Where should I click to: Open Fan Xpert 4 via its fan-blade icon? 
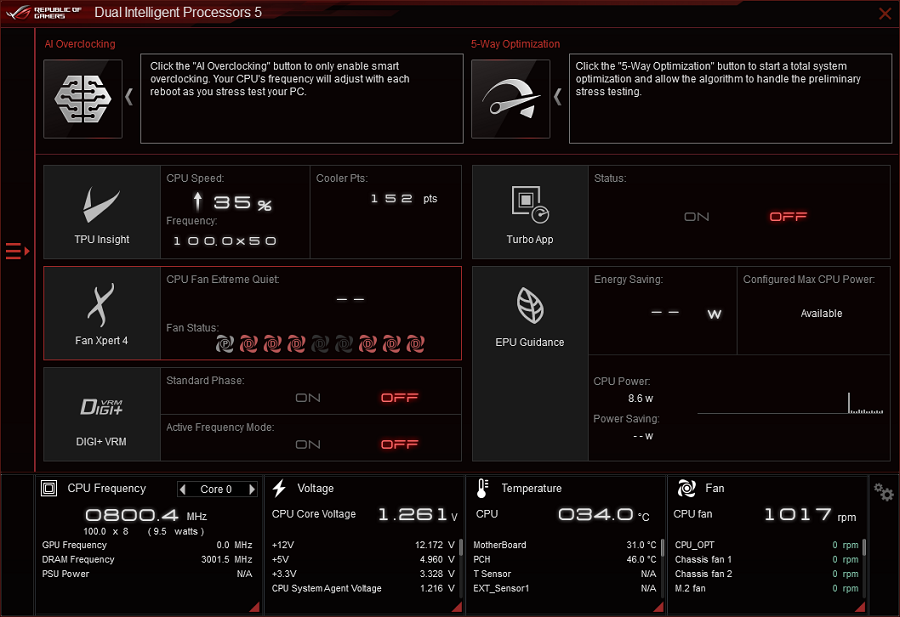click(x=101, y=305)
